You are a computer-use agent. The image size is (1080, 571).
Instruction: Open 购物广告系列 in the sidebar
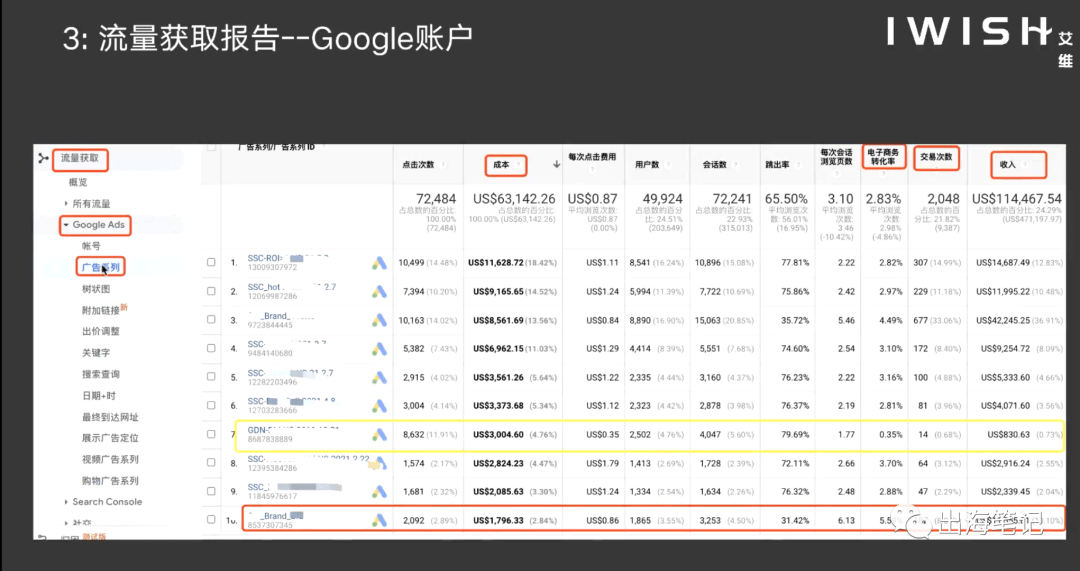click(x=110, y=481)
